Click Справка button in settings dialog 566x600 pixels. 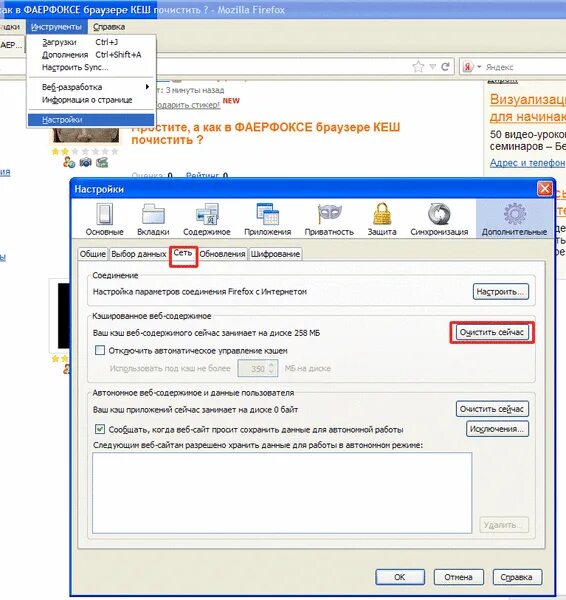pyautogui.click(x=517, y=577)
